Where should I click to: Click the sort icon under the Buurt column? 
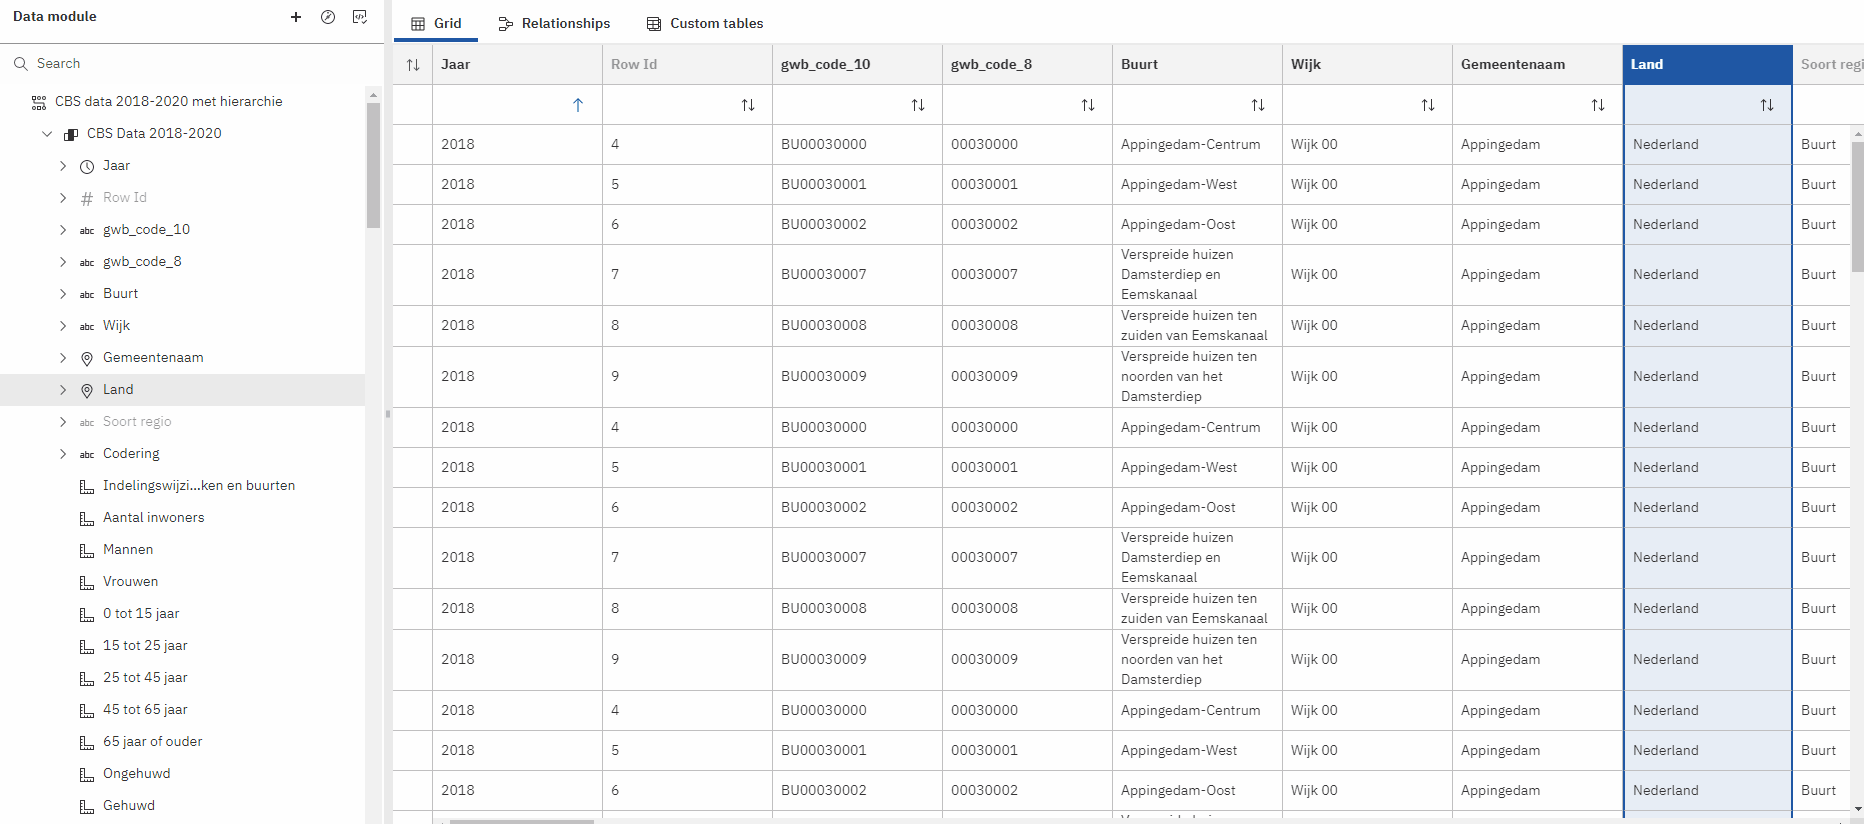pyautogui.click(x=1257, y=105)
